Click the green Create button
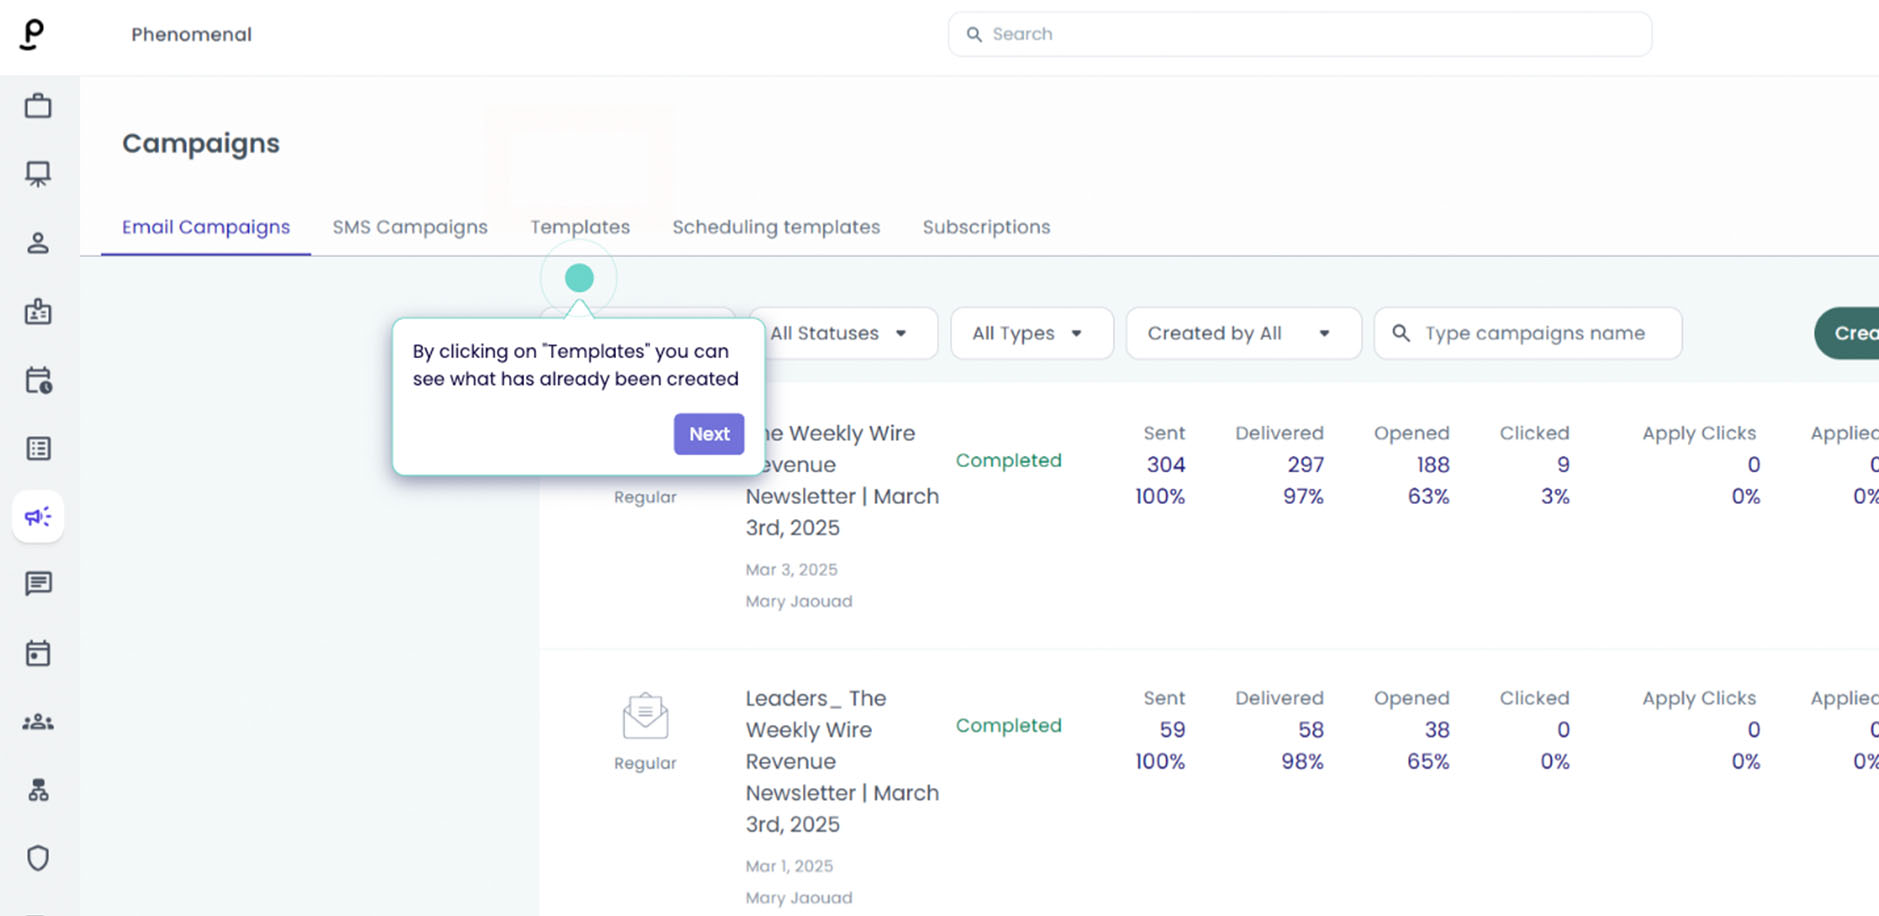Viewport: 1879px width, 916px height. click(x=1848, y=333)
